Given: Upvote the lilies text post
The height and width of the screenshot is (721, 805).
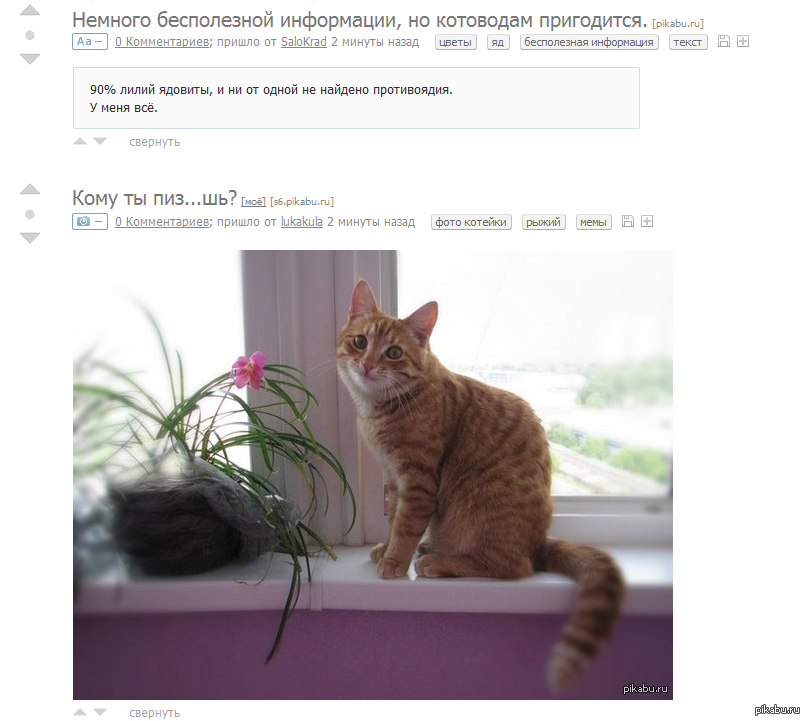Looking at the screenshot, I should tap(30, 11).
